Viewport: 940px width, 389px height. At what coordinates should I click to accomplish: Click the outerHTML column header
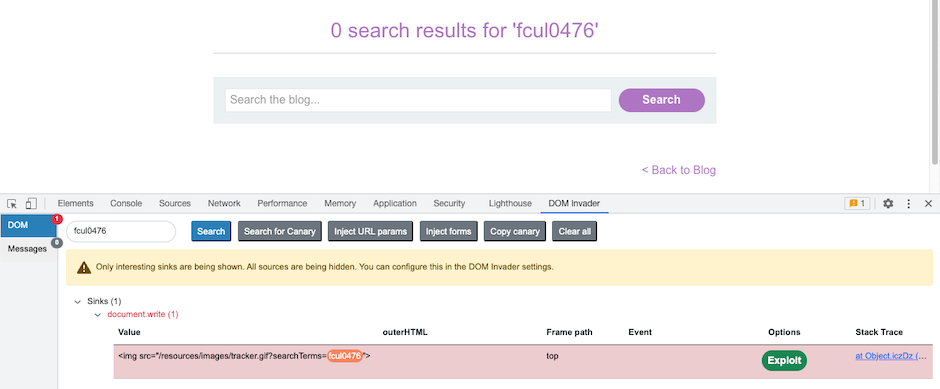[405, 332]
